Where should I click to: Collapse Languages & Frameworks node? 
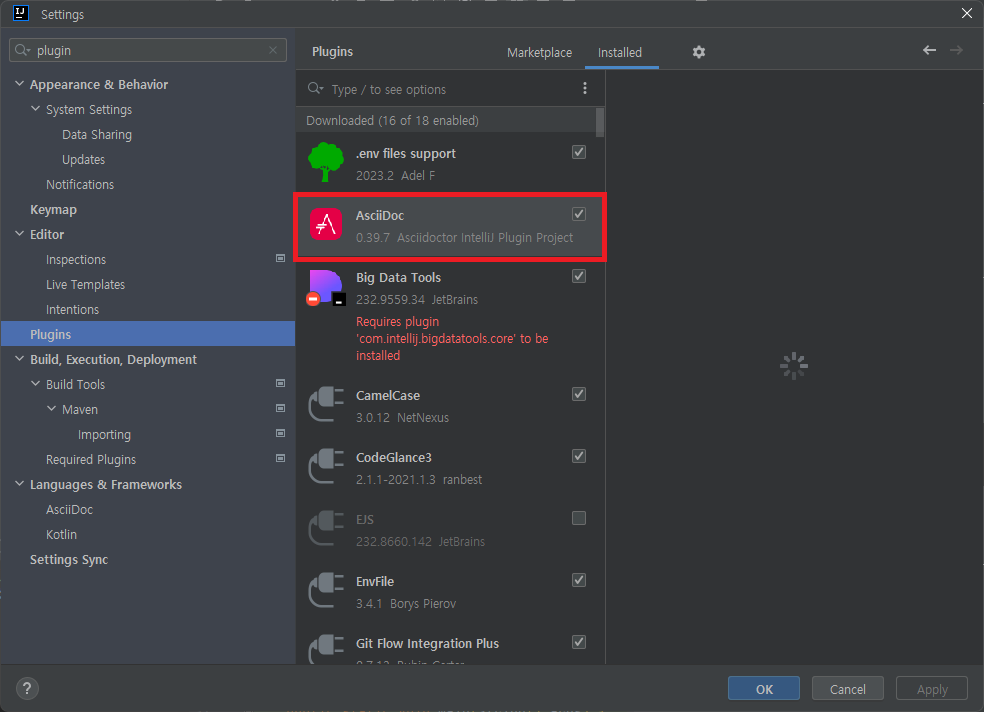pos(19,484)
